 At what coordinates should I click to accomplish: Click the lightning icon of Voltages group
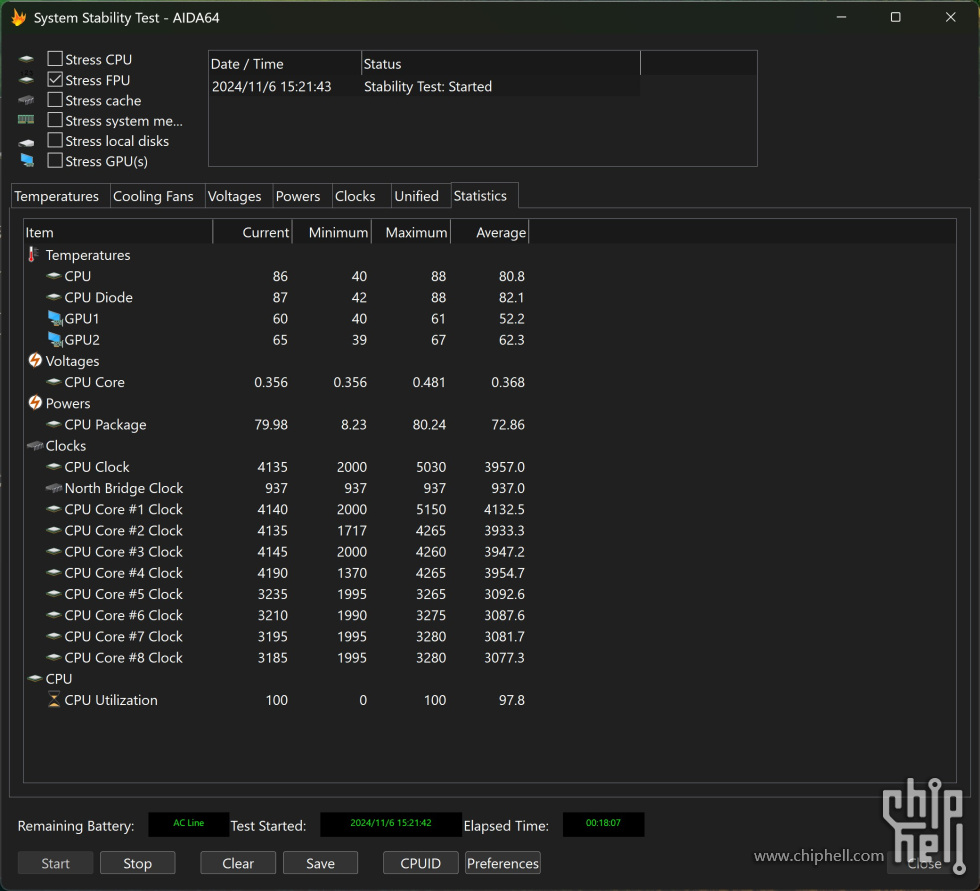[x=35, y=361]
